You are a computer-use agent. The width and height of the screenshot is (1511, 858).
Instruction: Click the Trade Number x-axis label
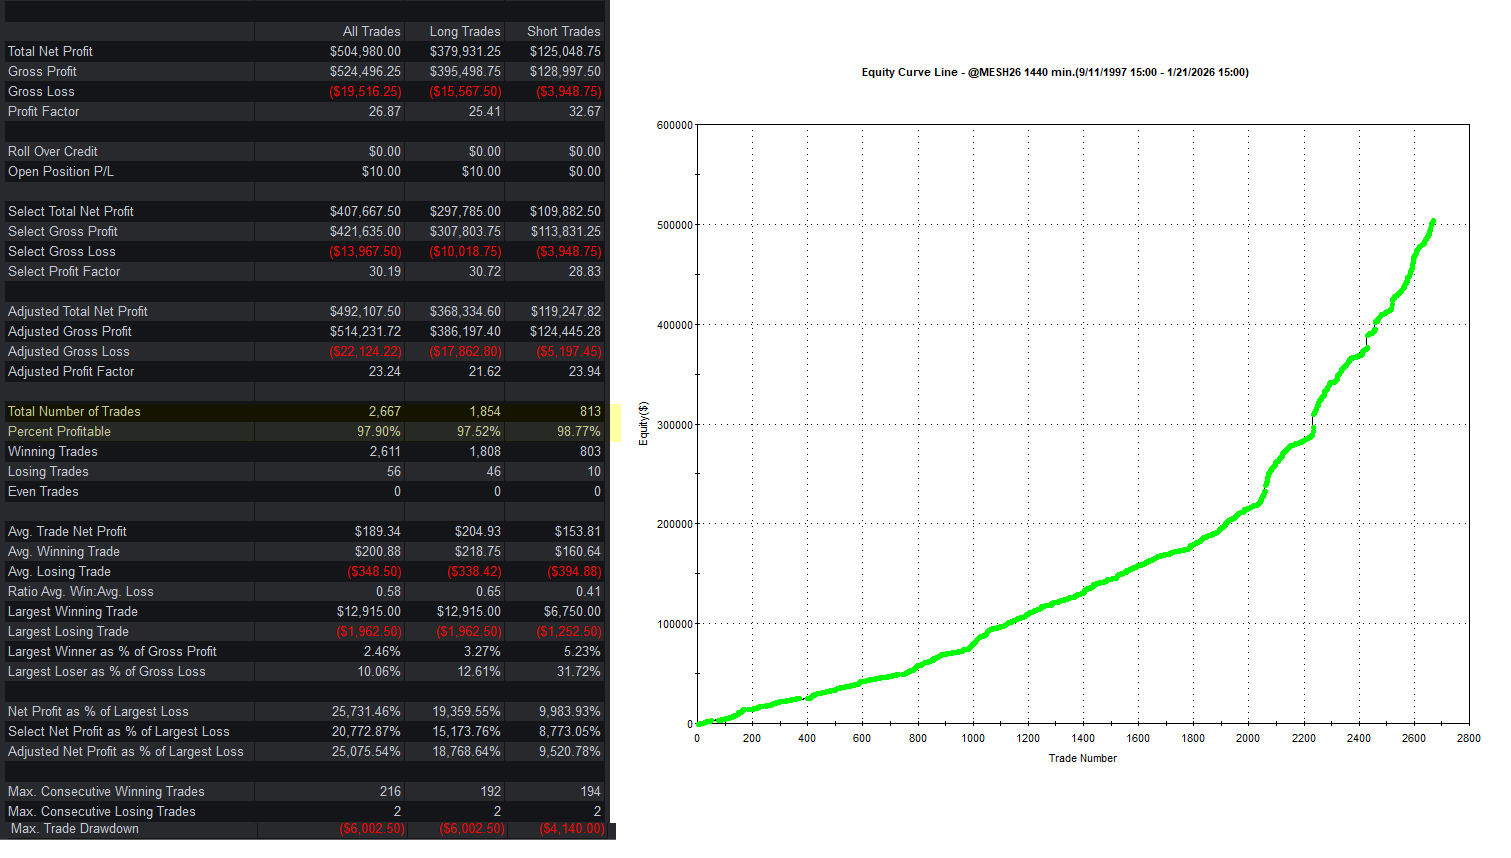coord(1082,758)
